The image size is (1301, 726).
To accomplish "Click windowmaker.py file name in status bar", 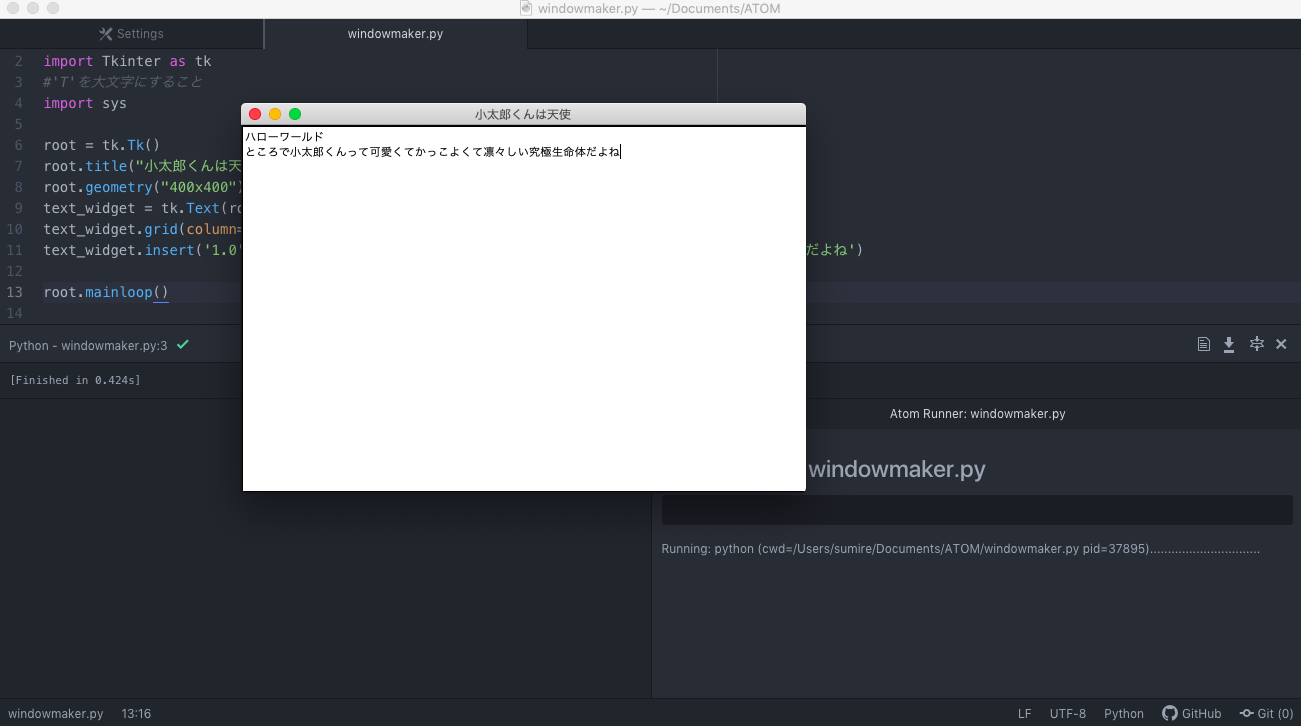I will (56, 713).
